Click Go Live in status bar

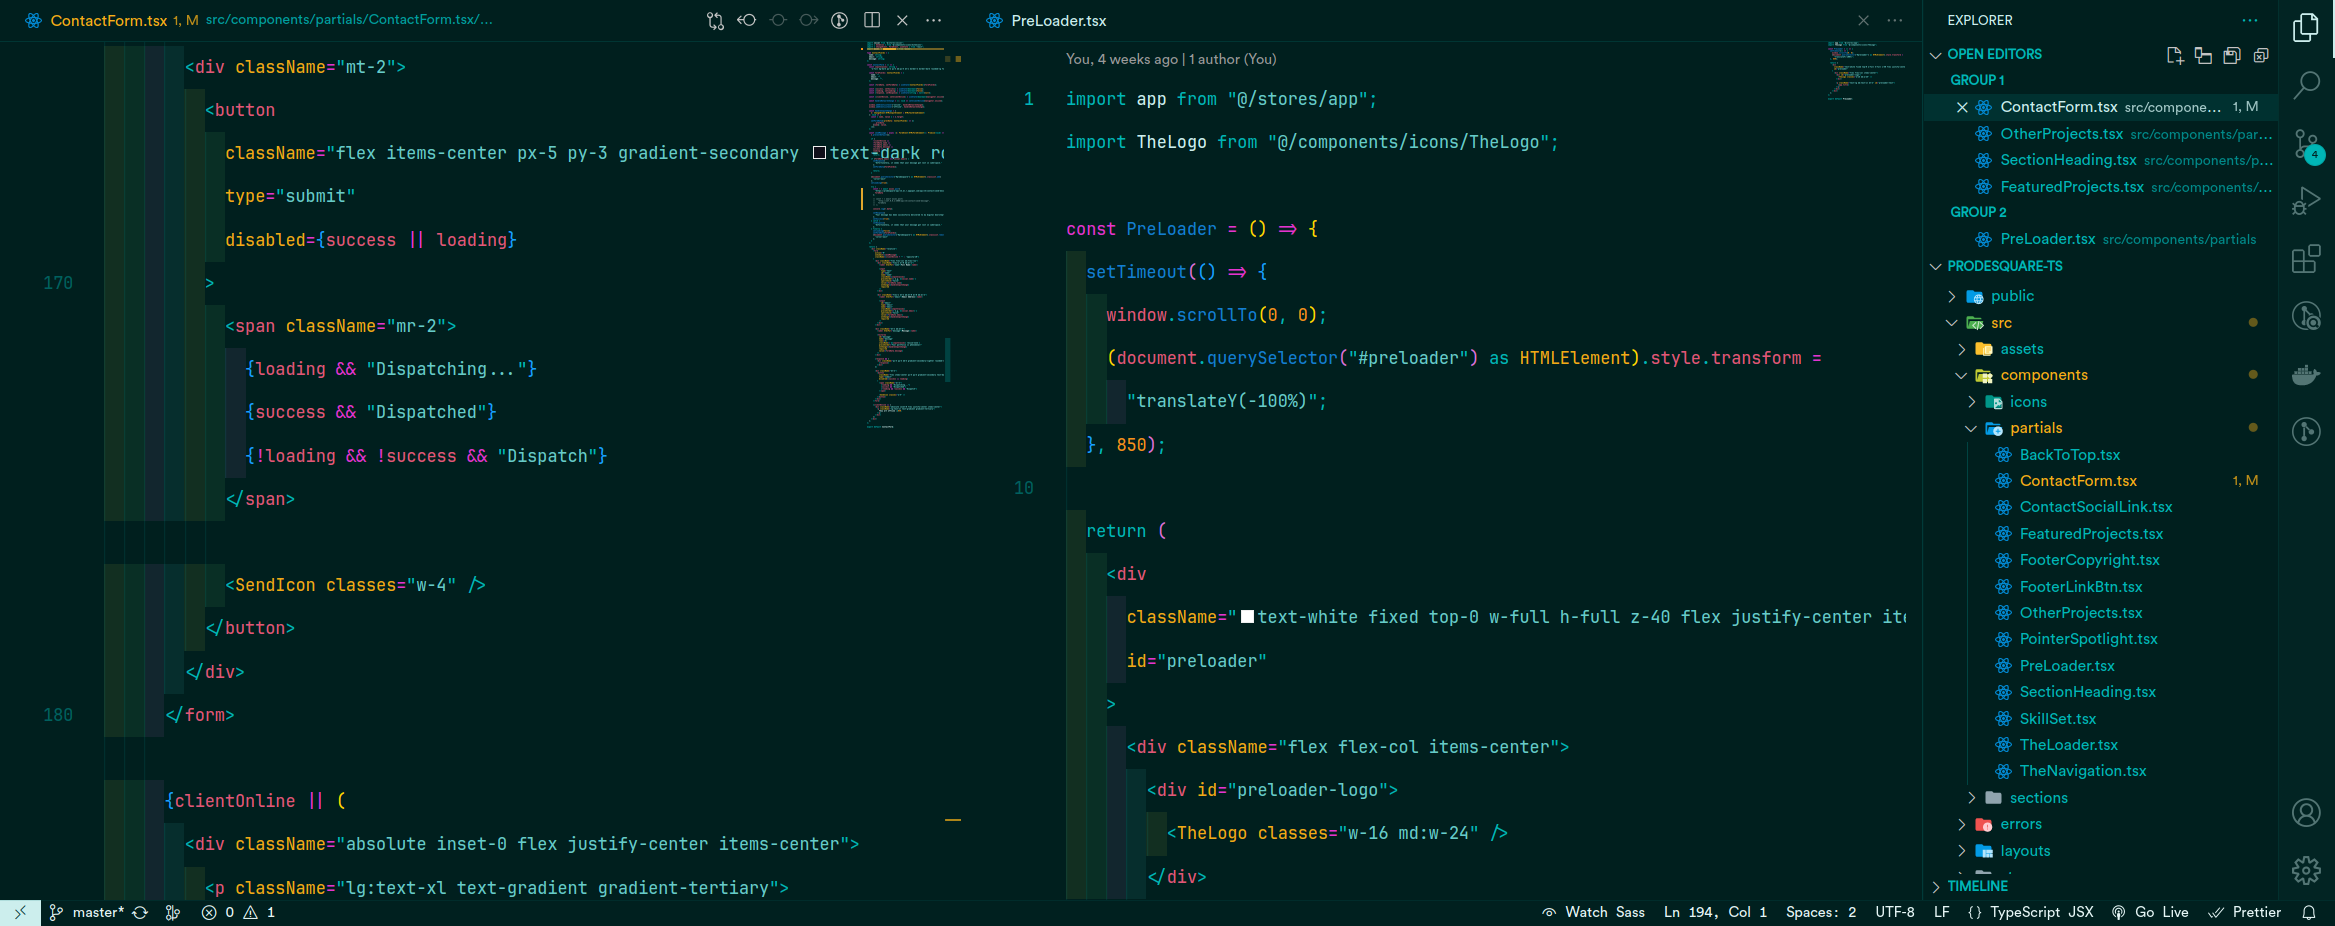[2150, 912]
